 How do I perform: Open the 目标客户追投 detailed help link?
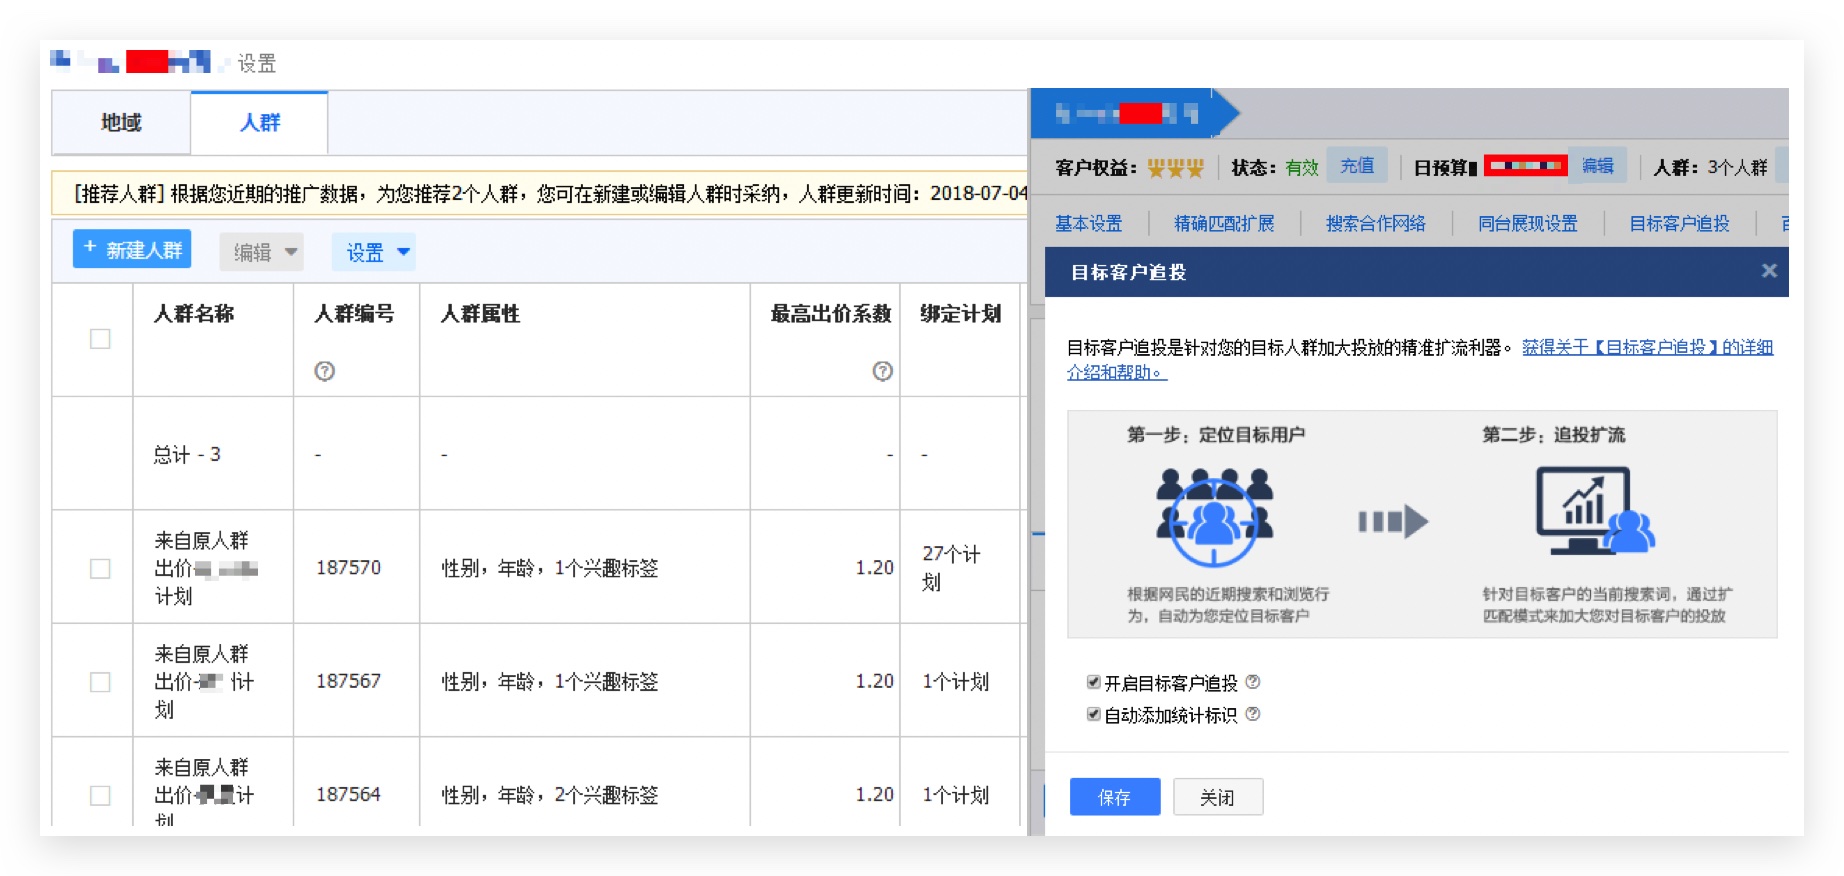pos(1646,347)
